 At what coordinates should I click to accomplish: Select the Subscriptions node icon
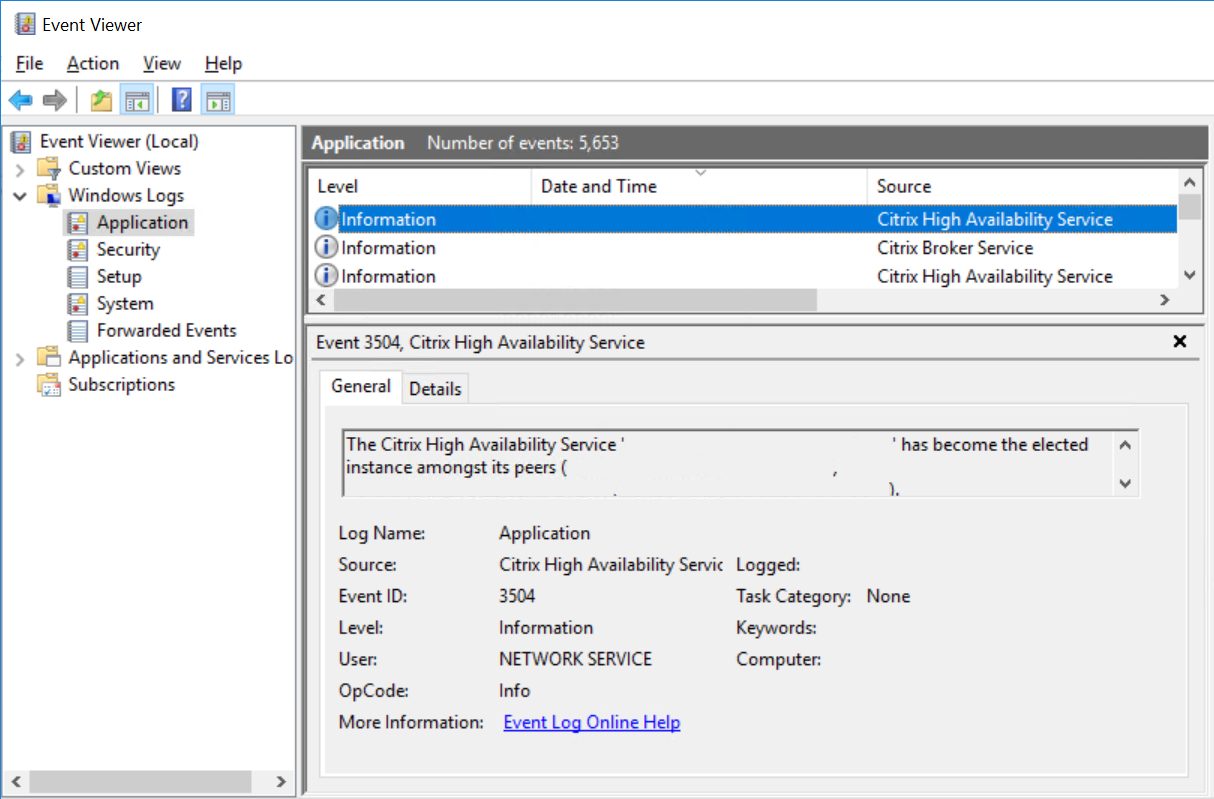[x=48, y=385]
